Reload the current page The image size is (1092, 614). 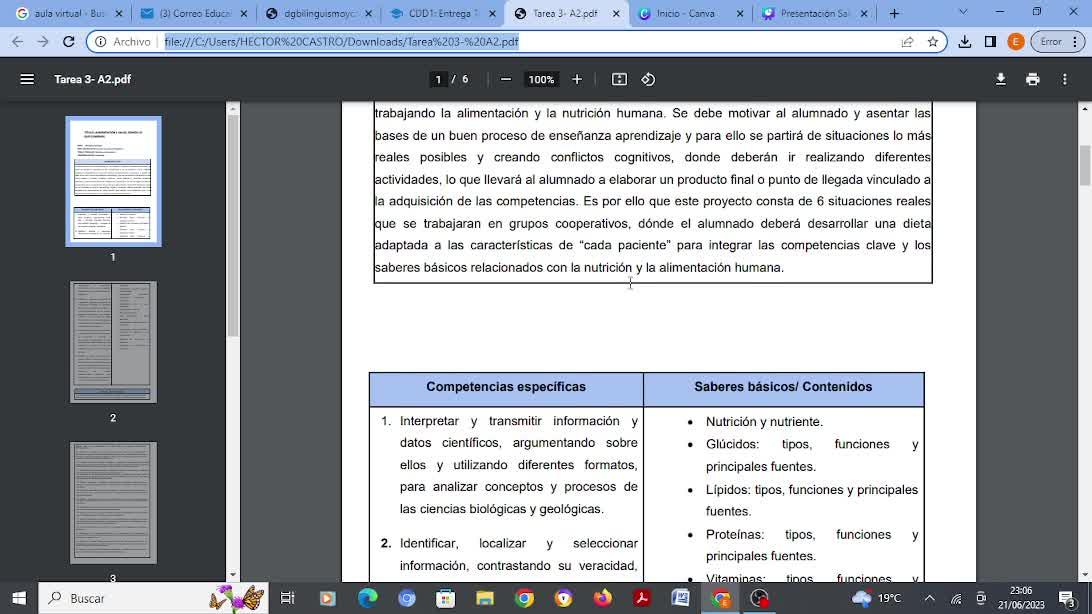click(x=68, y=42)
